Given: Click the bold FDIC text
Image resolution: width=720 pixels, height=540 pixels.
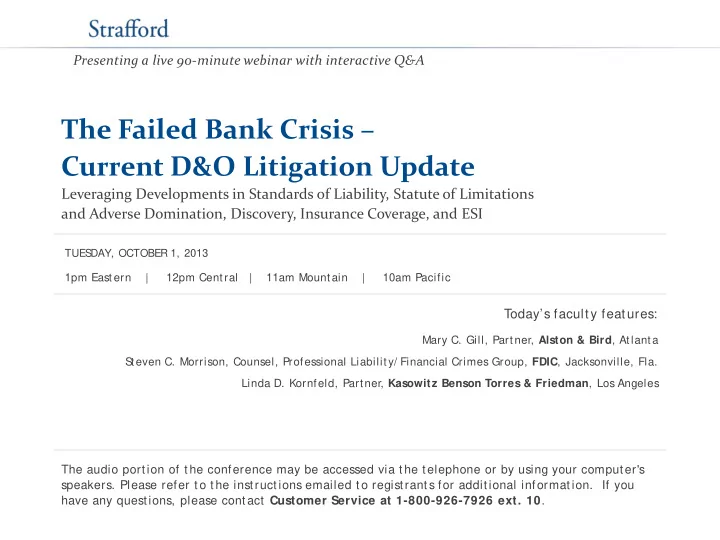Looking at the screenshot, I should pos(545,362).
